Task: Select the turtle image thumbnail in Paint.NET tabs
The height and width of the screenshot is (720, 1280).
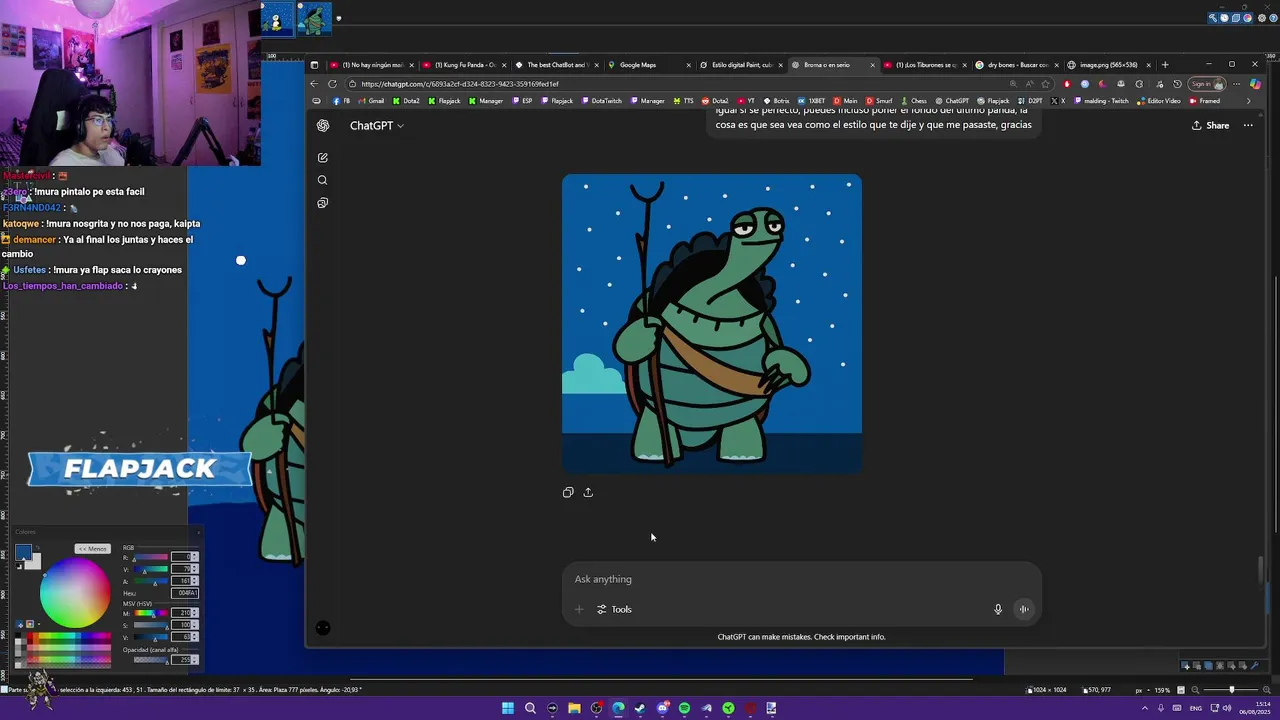Action: click(313, 19)
